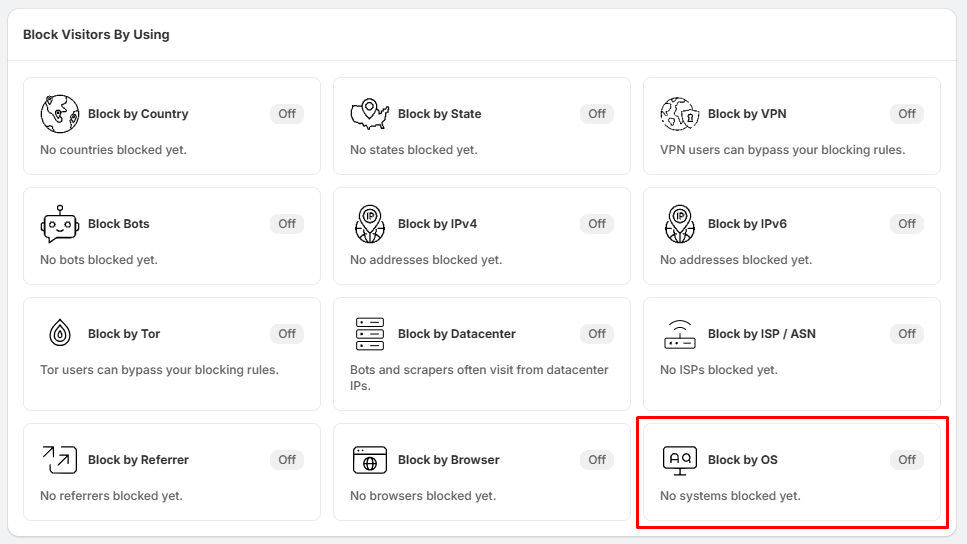Toggle the Off badge for Block by VPN
967x544 pixels.
tap(907, 113)
